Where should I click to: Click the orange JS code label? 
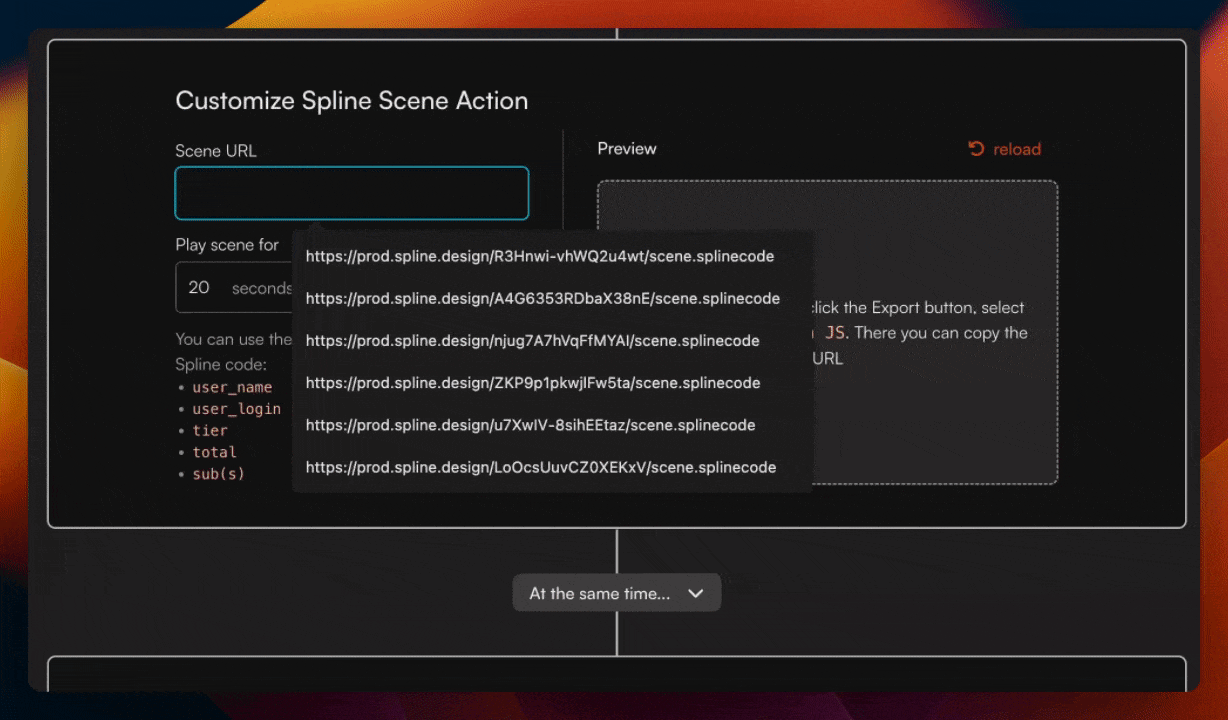[x=834, y=333]
